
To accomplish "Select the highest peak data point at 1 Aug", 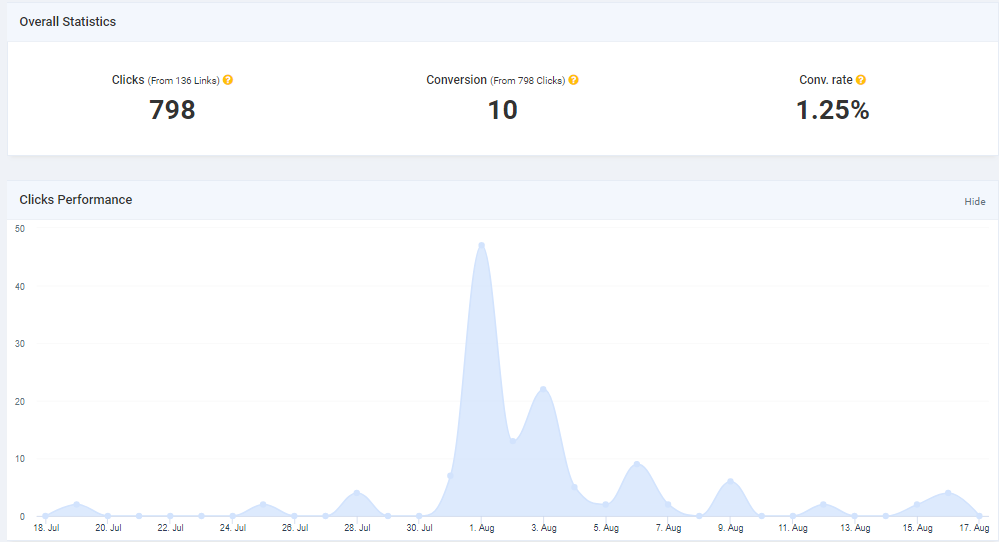I will [482, 245].
